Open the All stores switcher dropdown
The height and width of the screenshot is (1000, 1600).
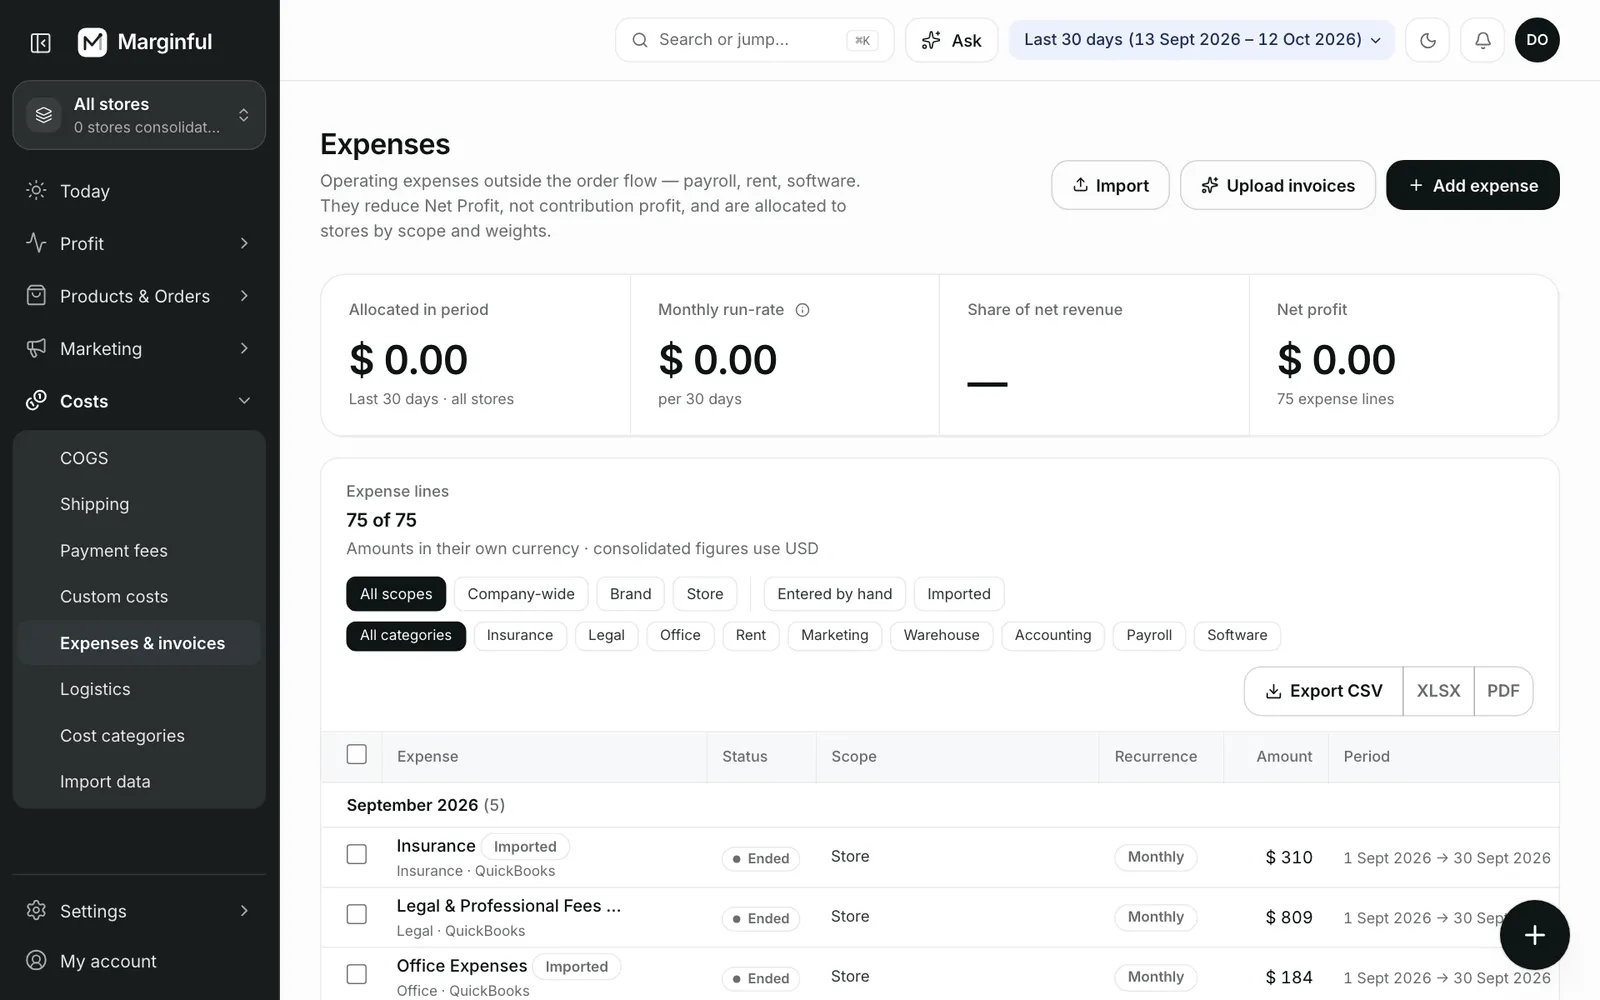tap(139, 115)
